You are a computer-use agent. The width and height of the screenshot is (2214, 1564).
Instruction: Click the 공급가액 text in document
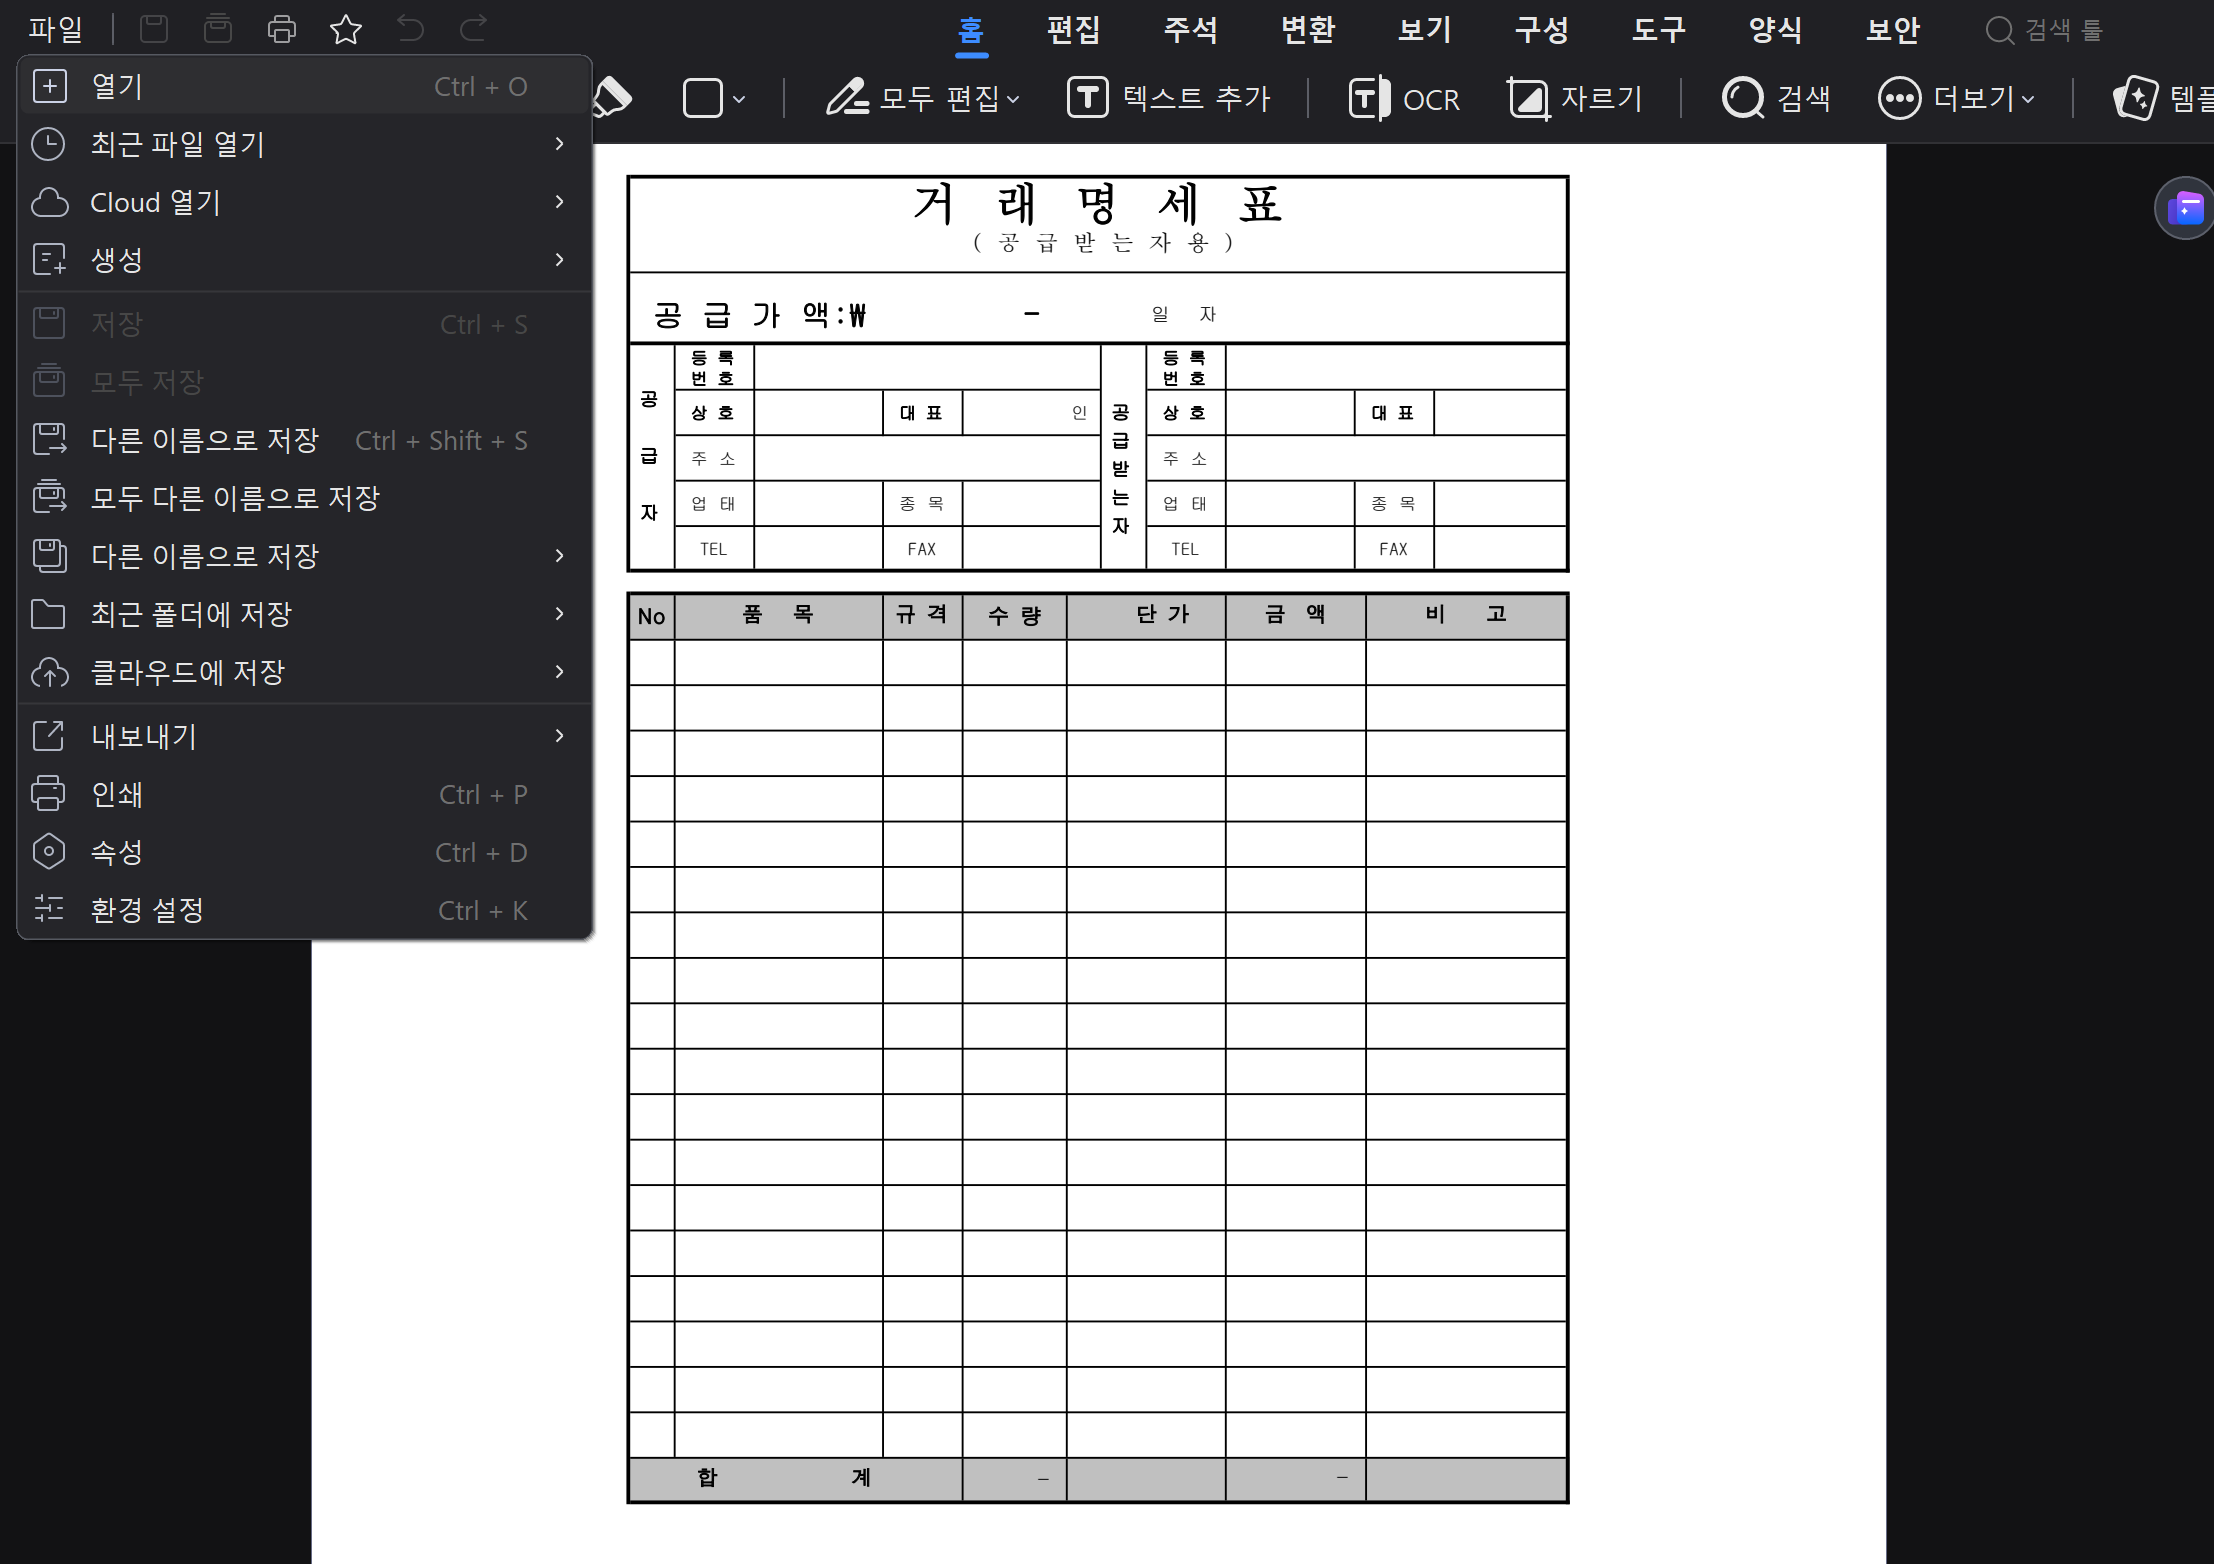point(760,315)
